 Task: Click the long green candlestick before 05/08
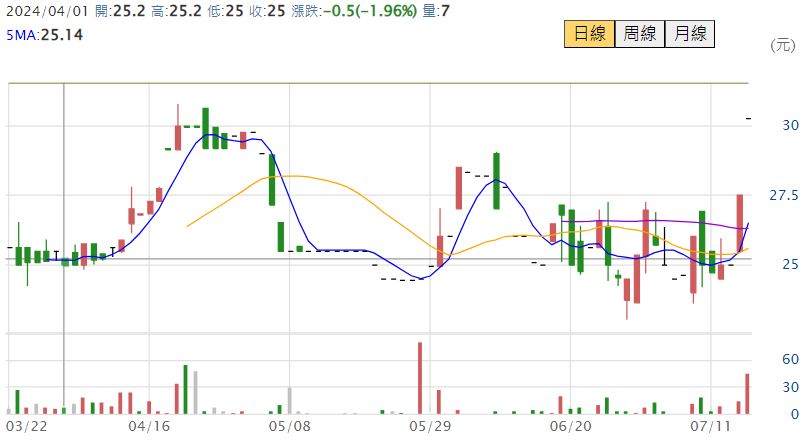pos(271,180)
